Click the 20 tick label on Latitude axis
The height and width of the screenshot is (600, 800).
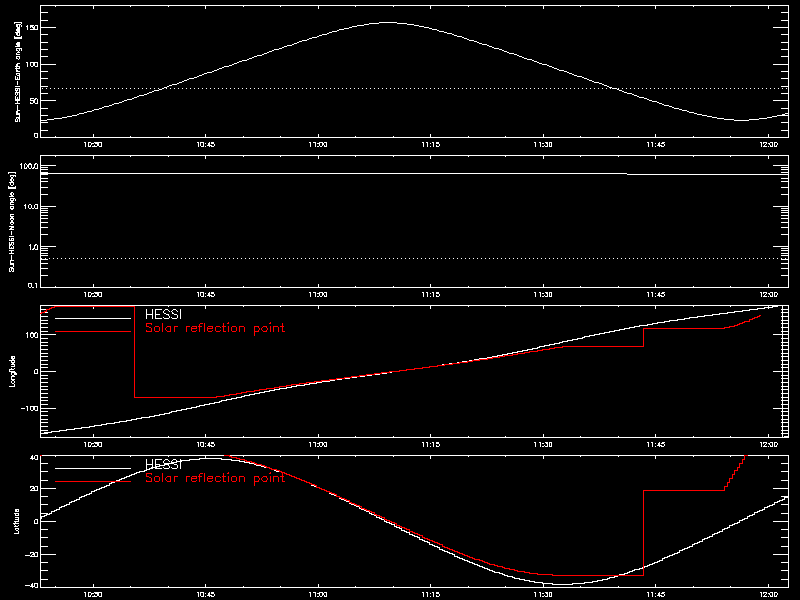[34, 489]
